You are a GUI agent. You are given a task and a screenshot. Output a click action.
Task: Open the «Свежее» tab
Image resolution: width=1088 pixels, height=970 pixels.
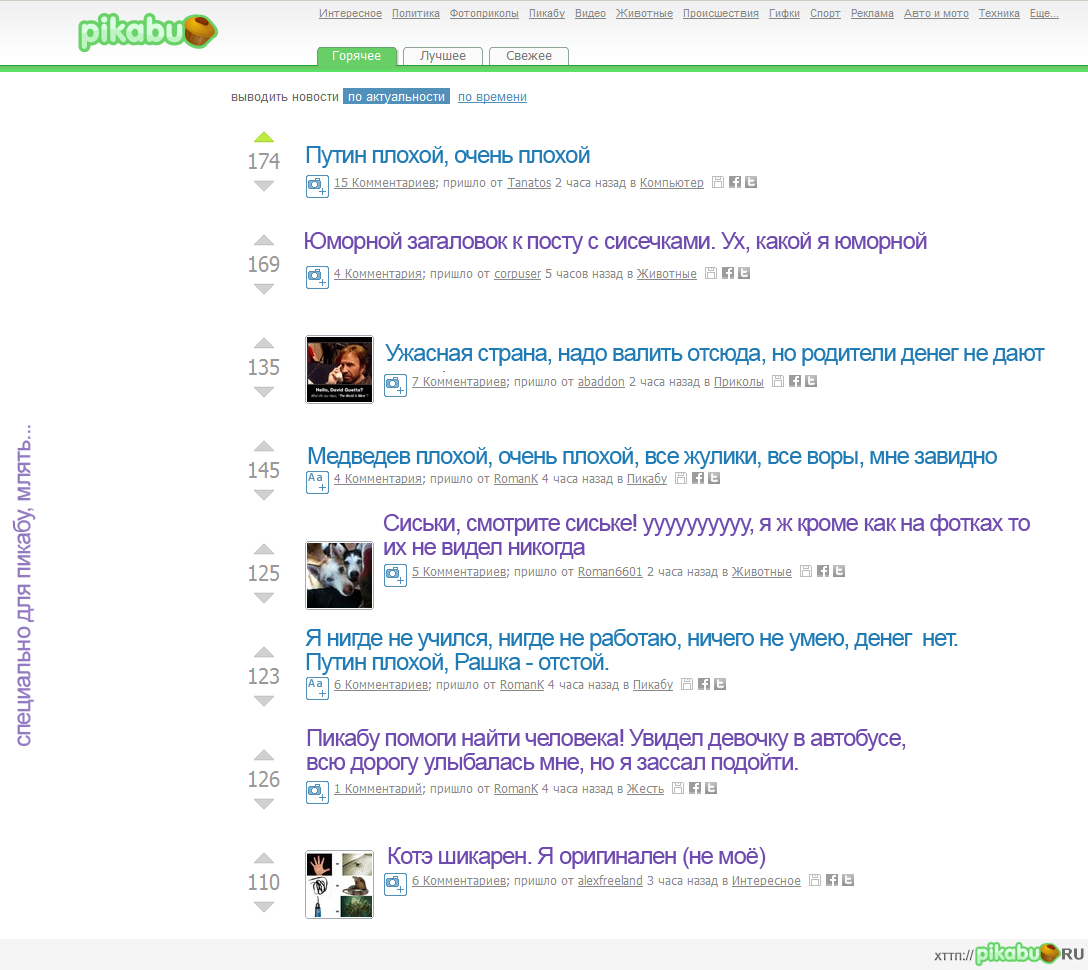[528, 56]
